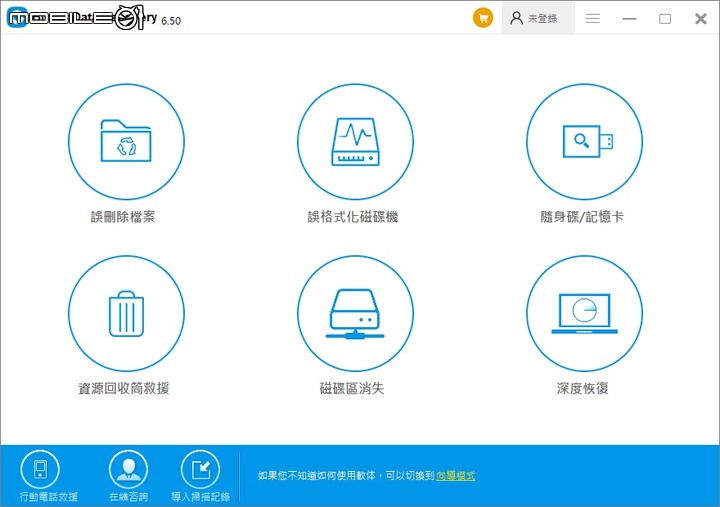Select the 磁碟區消失 lost partition icon
The image size is (720, 507).
[x=355, y=313]
